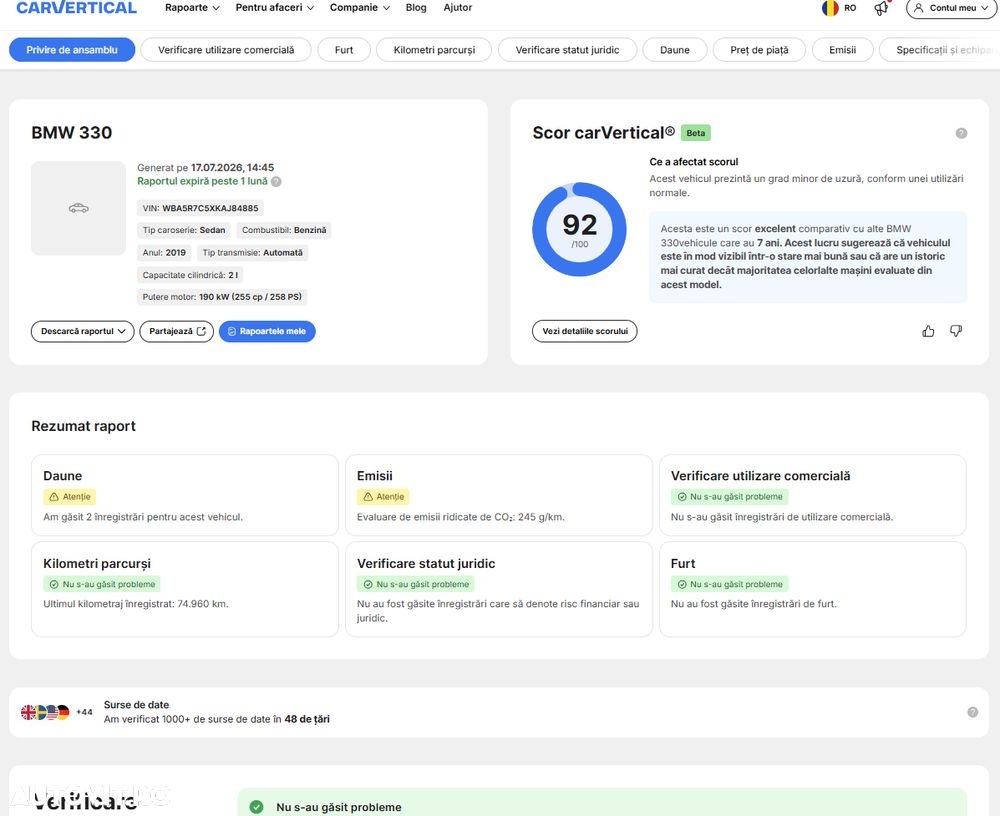1000x816 pixels.
Task: Click the Atenție warning badge under Daune
Action: tap(70, 496)
